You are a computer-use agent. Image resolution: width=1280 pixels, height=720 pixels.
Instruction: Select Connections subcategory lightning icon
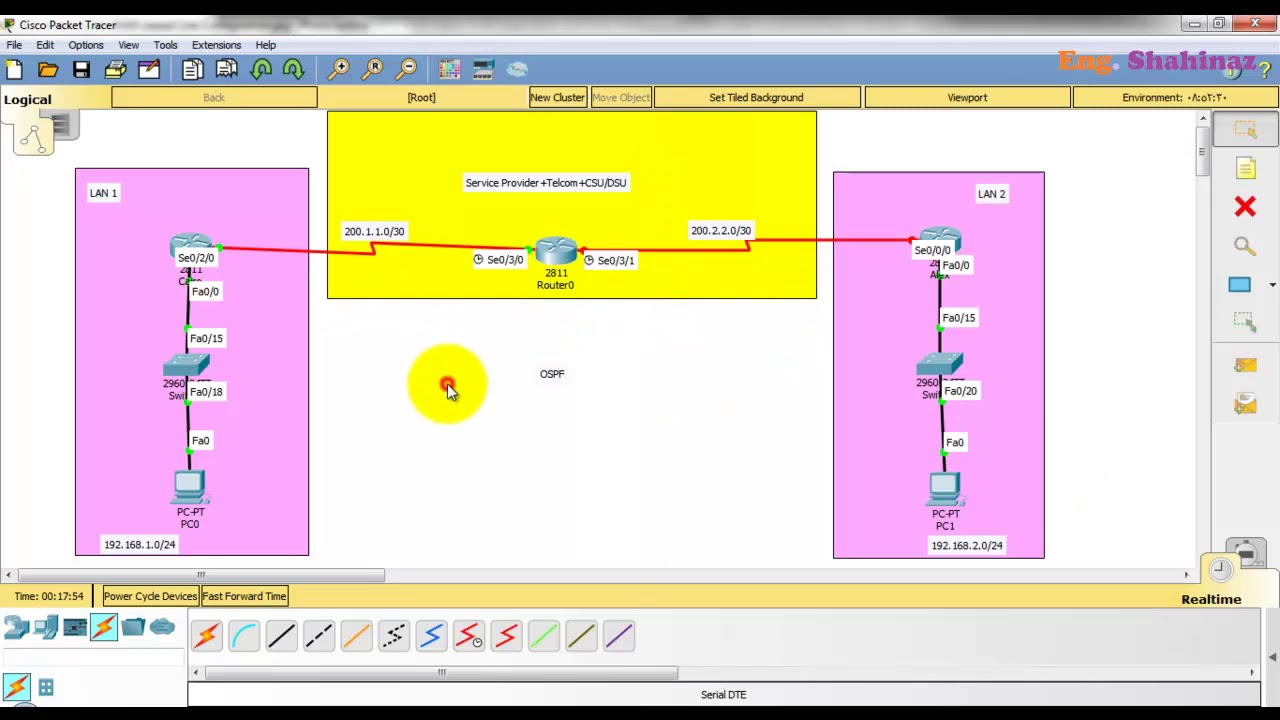(16, 687)
